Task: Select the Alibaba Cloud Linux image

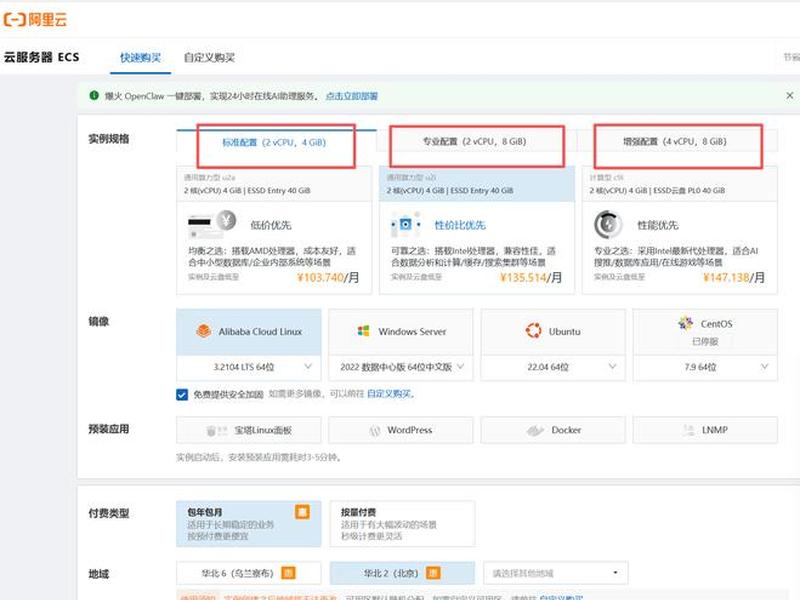Action: 248,332
